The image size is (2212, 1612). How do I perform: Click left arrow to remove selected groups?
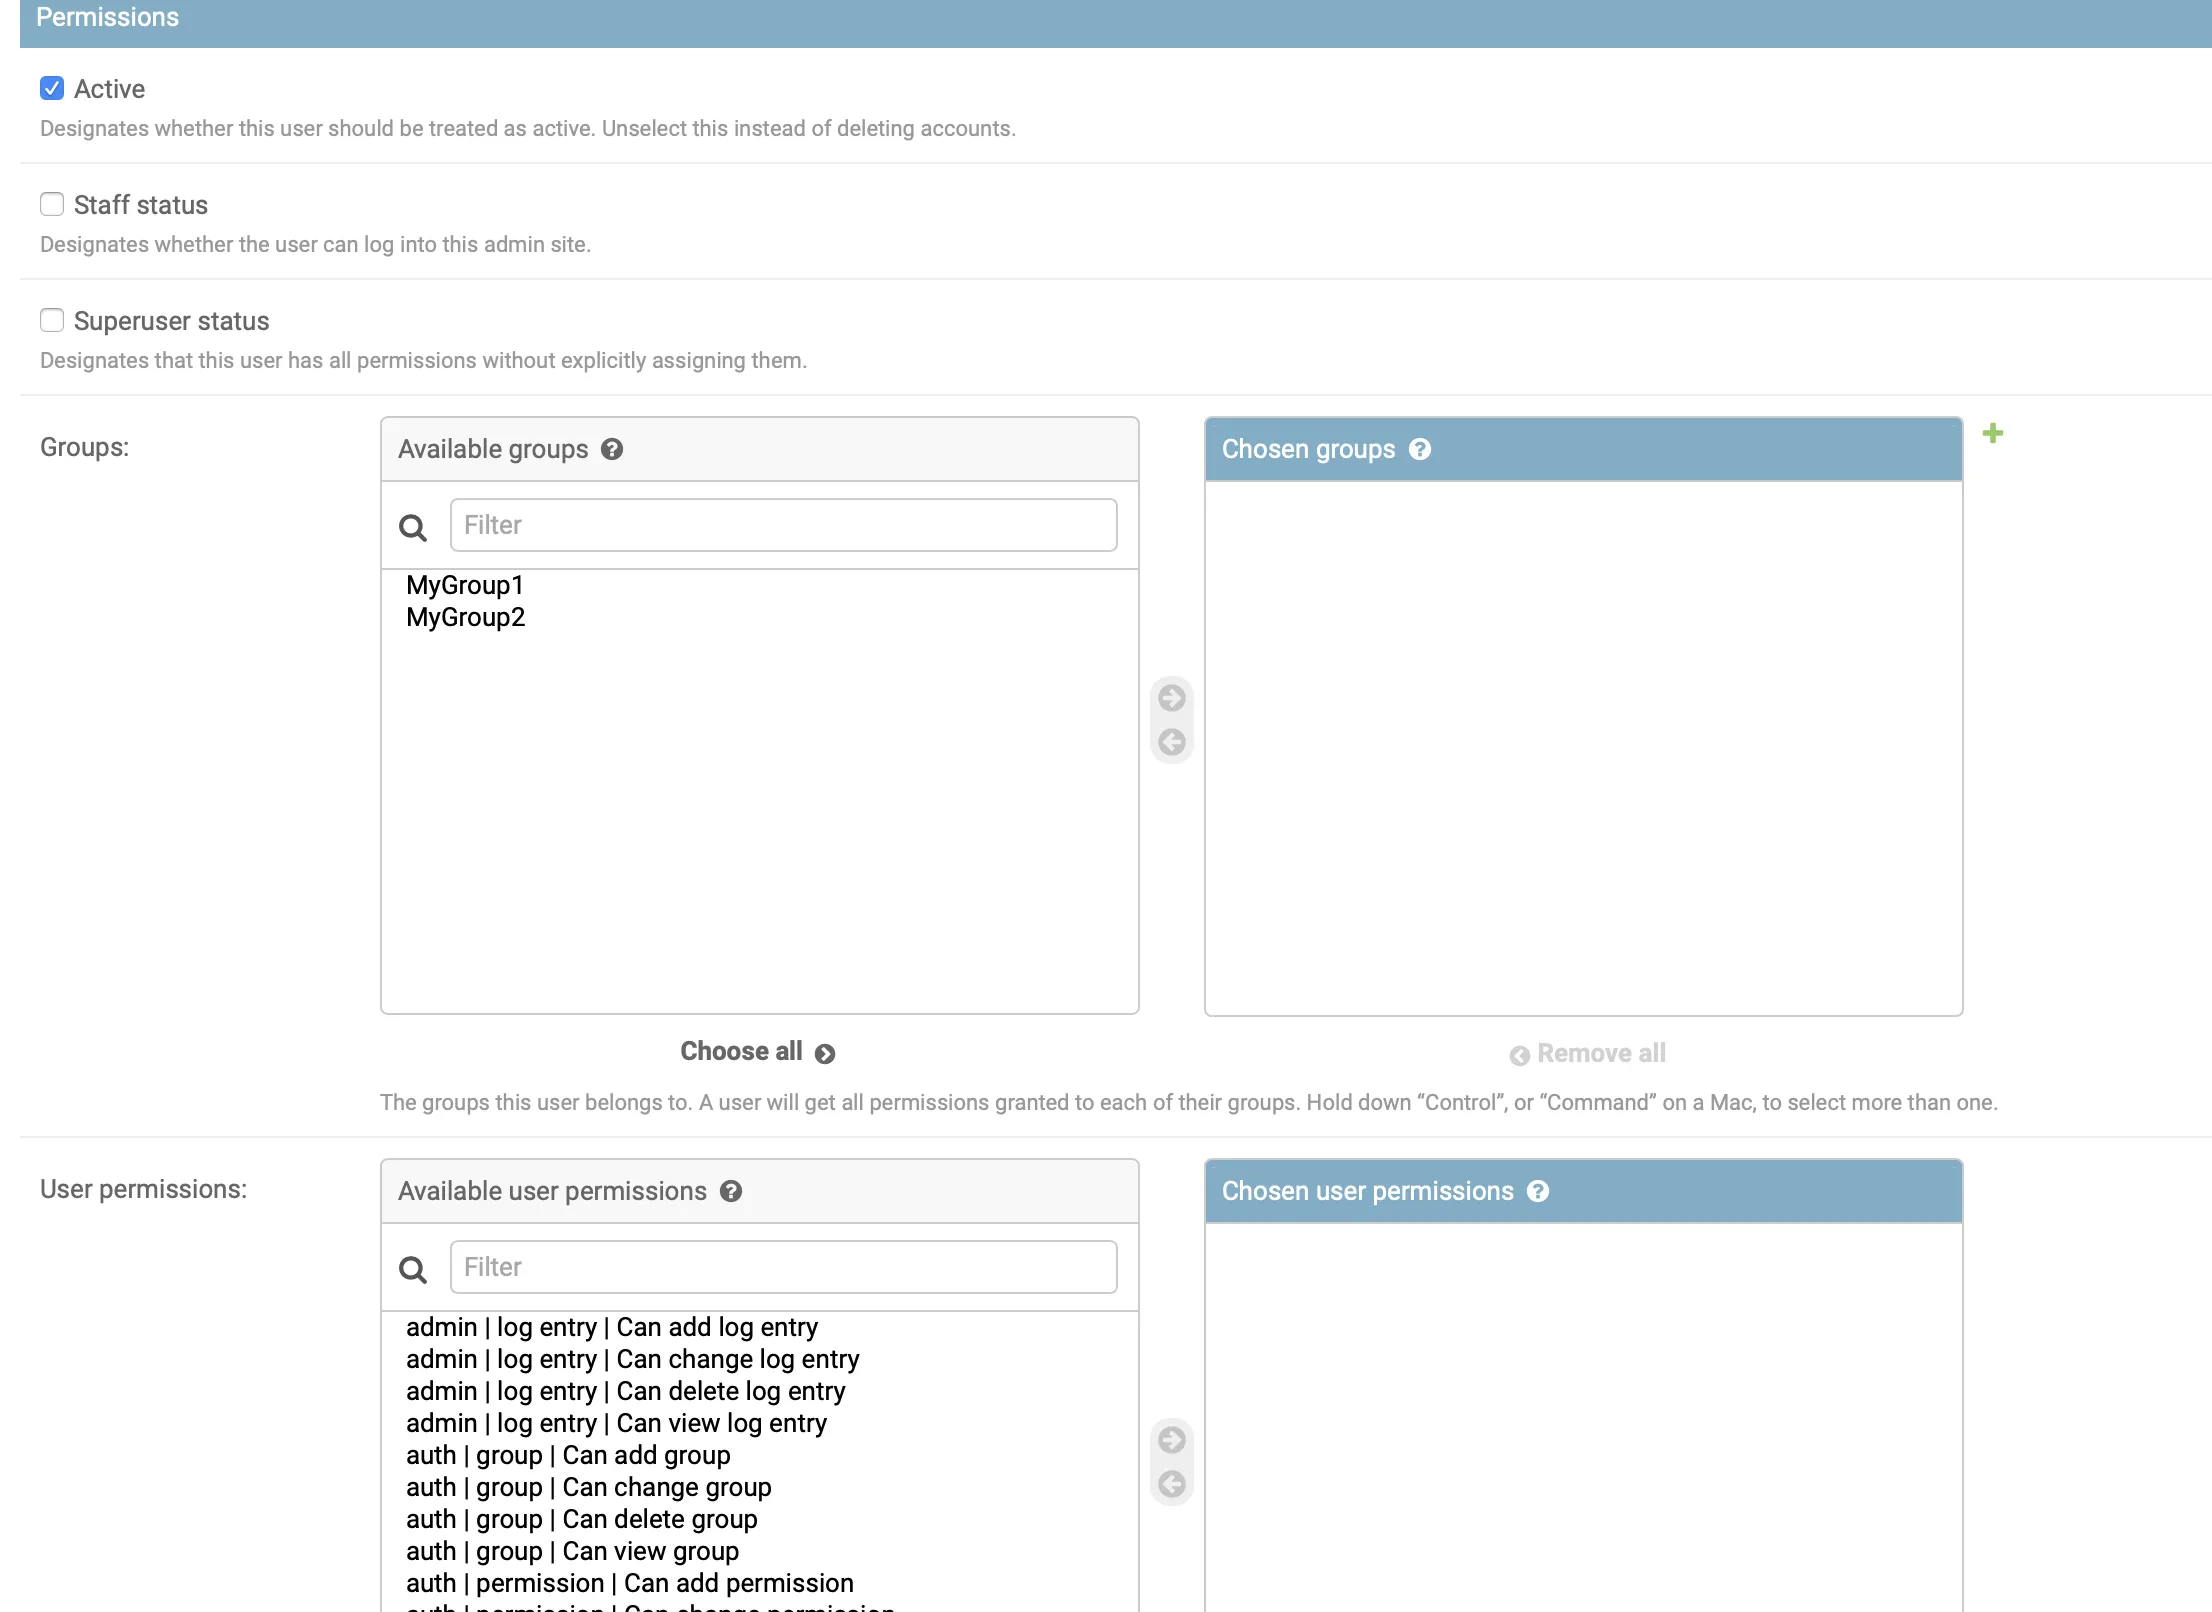pos(1171,742)
